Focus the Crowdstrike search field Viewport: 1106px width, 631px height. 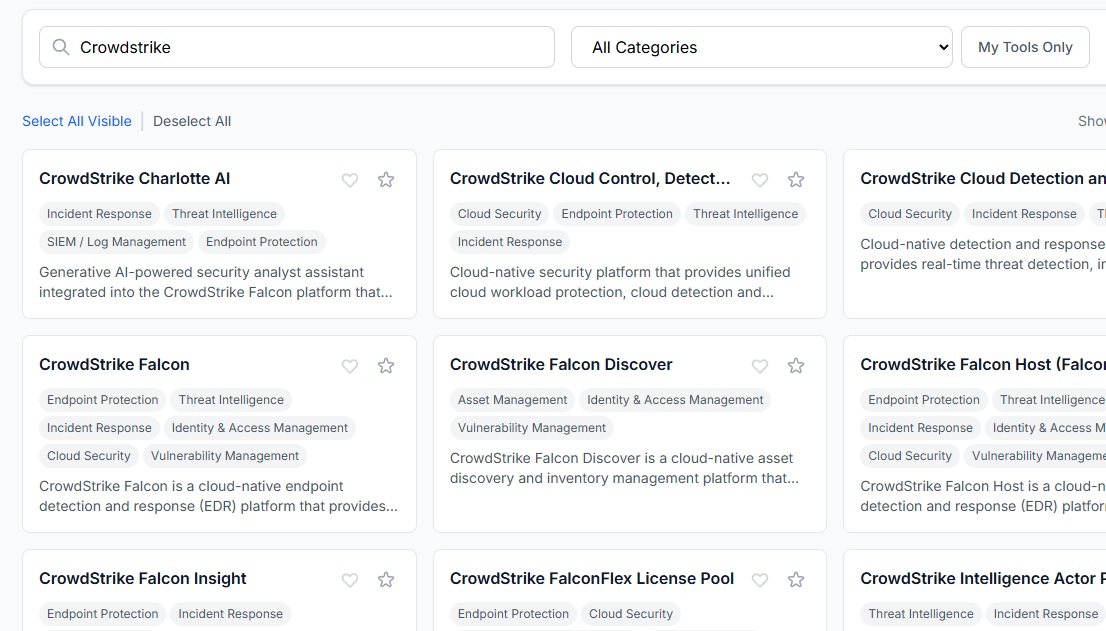(x=297, y=47)
